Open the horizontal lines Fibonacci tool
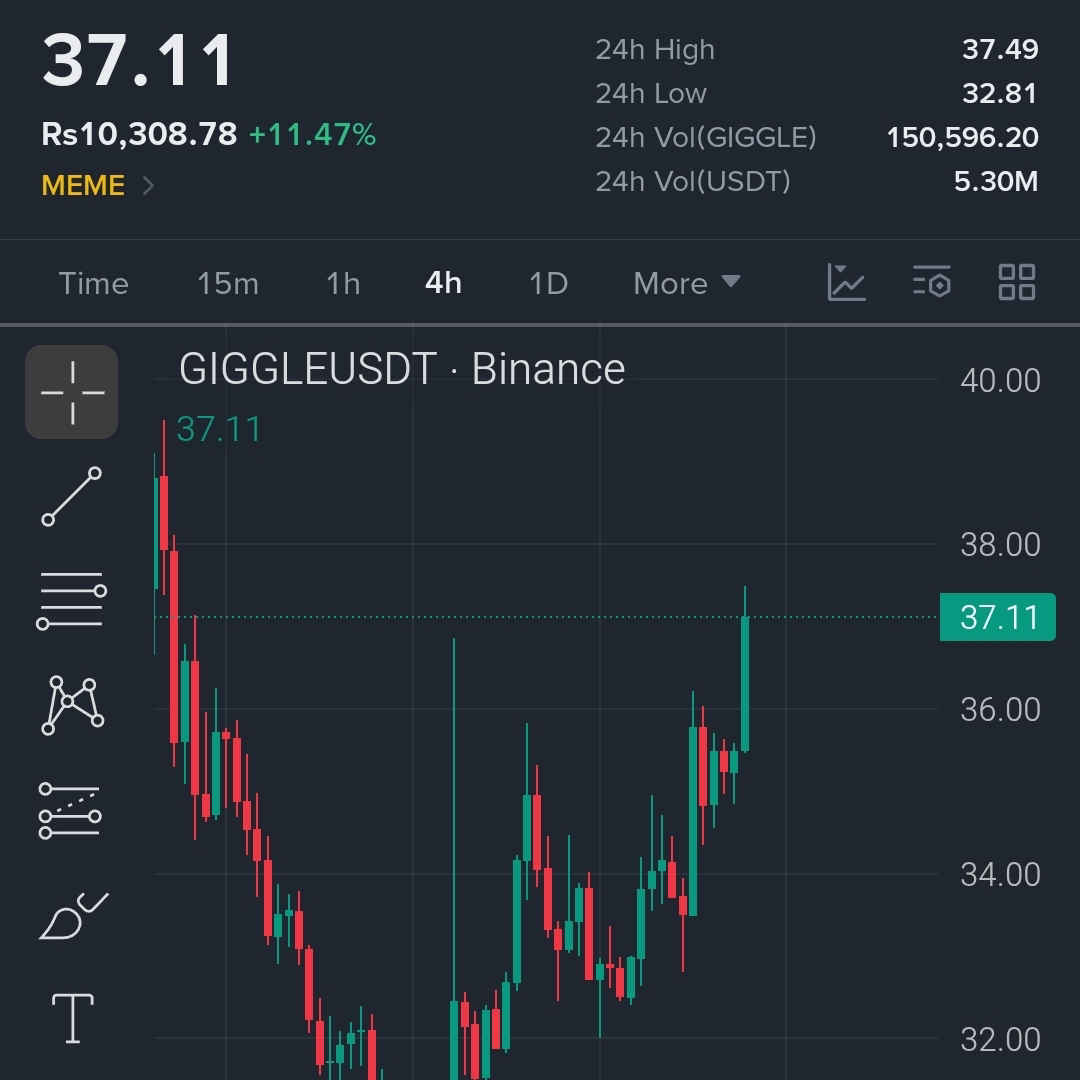 pos(72,601)
